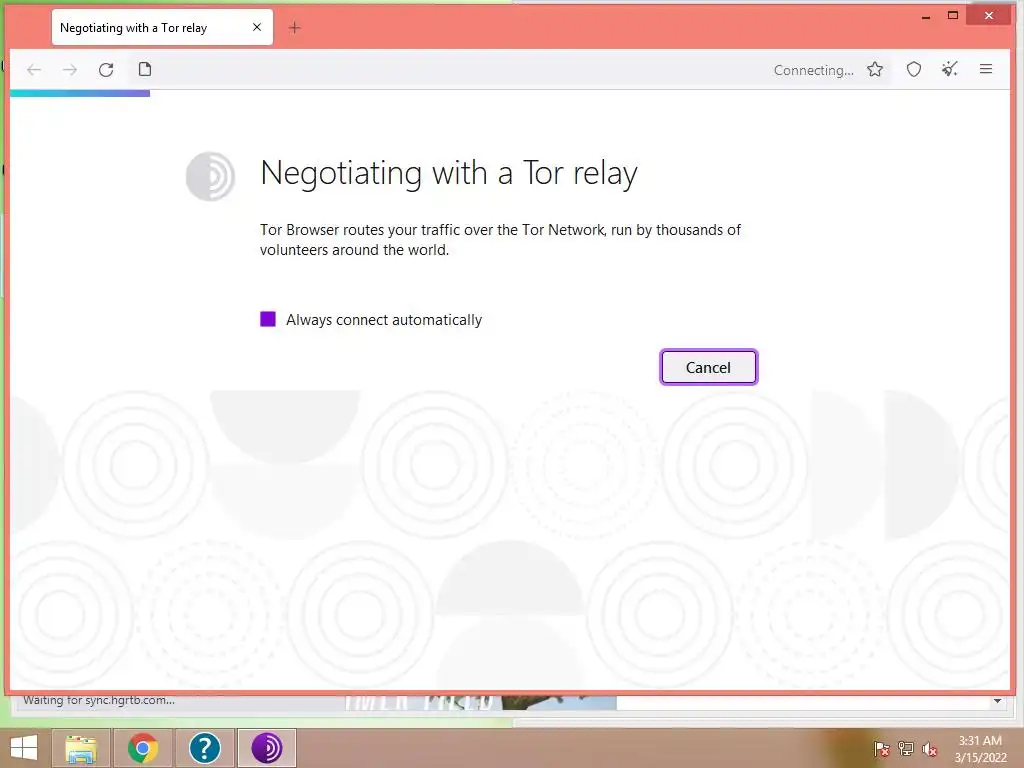Open the hamburger application menu
Screen dimensions: 1024x768
[986, 69]
